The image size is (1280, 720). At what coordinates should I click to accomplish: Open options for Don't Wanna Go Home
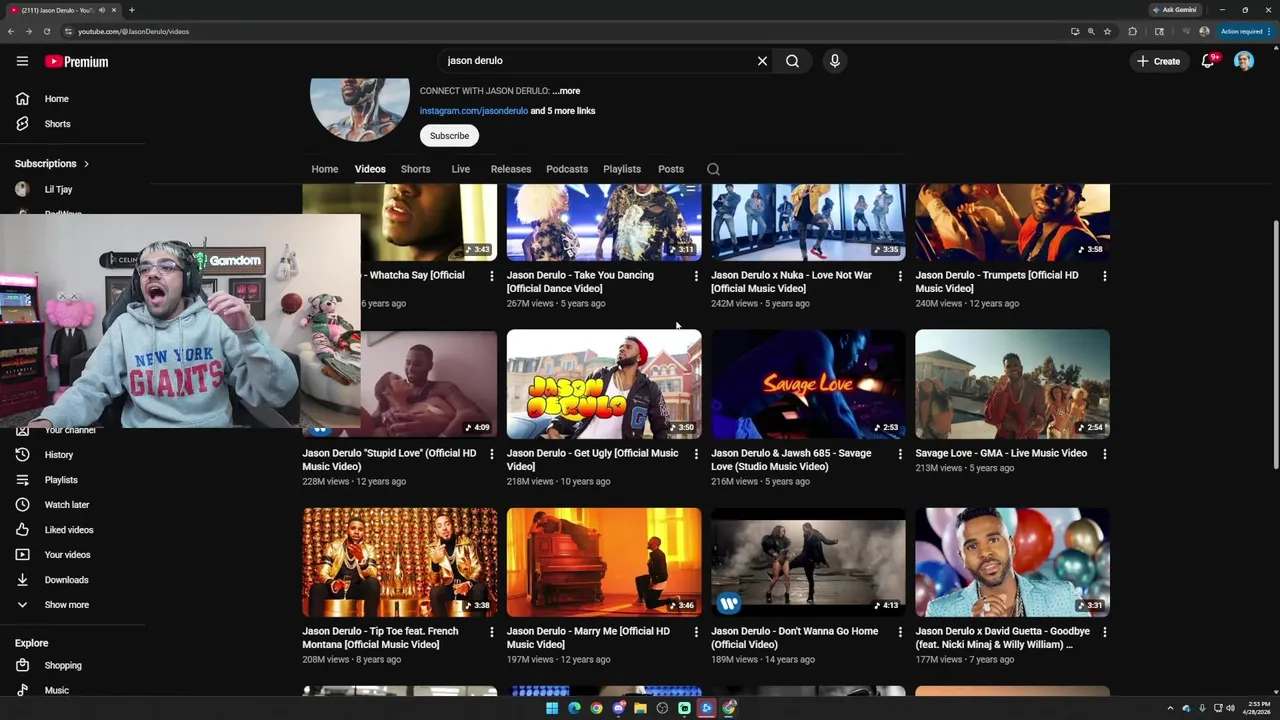[900, 632]
